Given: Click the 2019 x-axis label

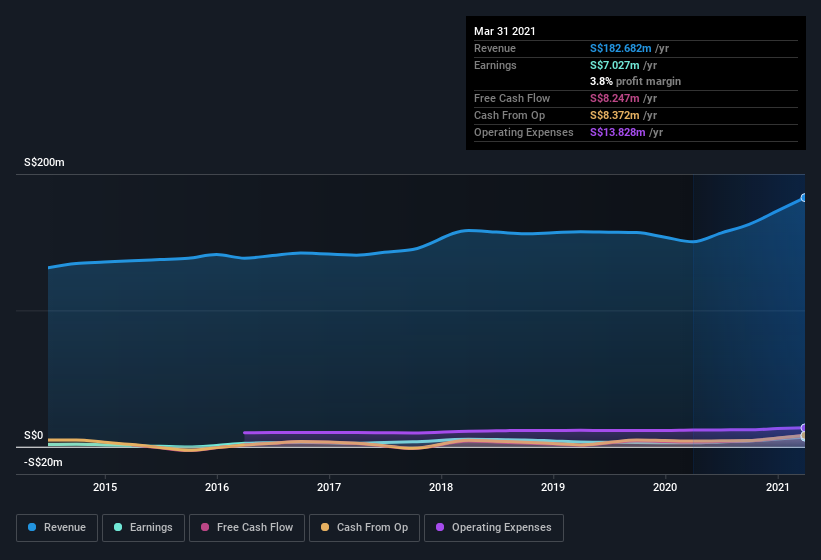Looking at the screenshot, I should 553,487.
